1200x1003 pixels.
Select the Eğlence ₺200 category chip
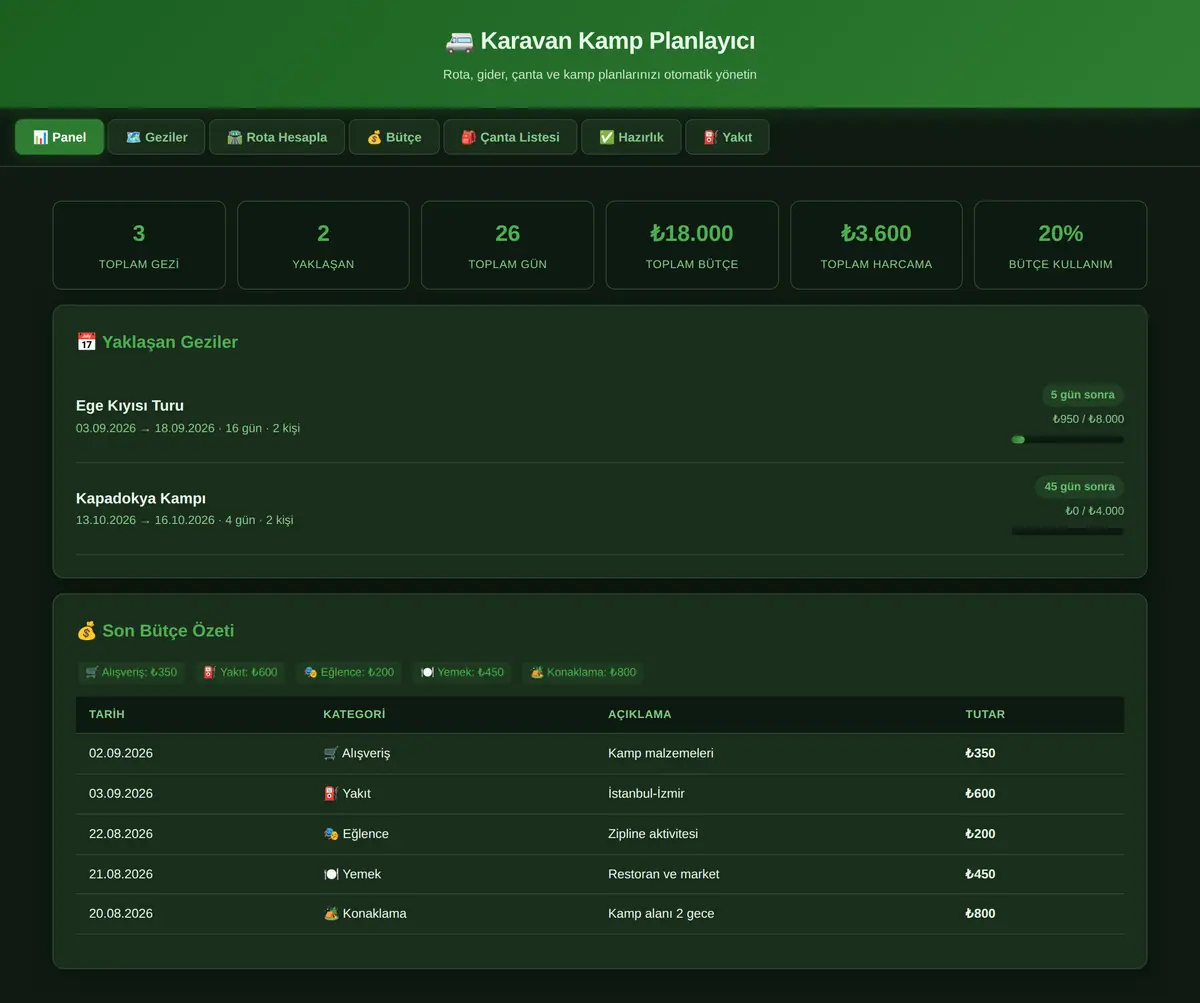pyautogui.click(x=349, y=672)
